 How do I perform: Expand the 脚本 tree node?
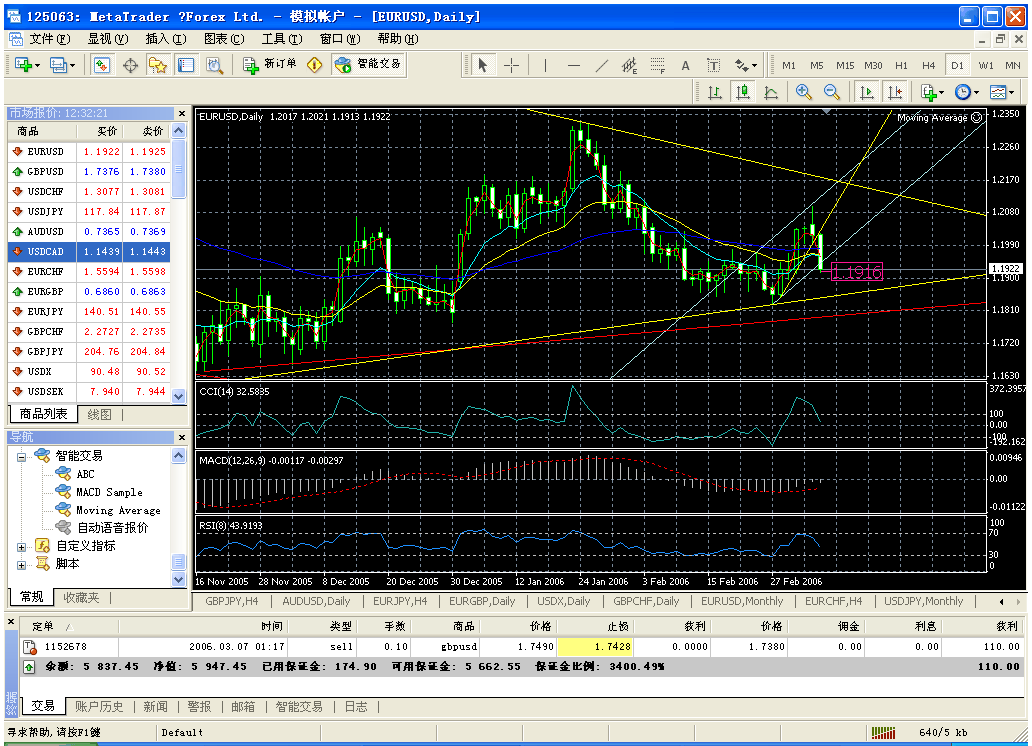[x=21, y=565]
